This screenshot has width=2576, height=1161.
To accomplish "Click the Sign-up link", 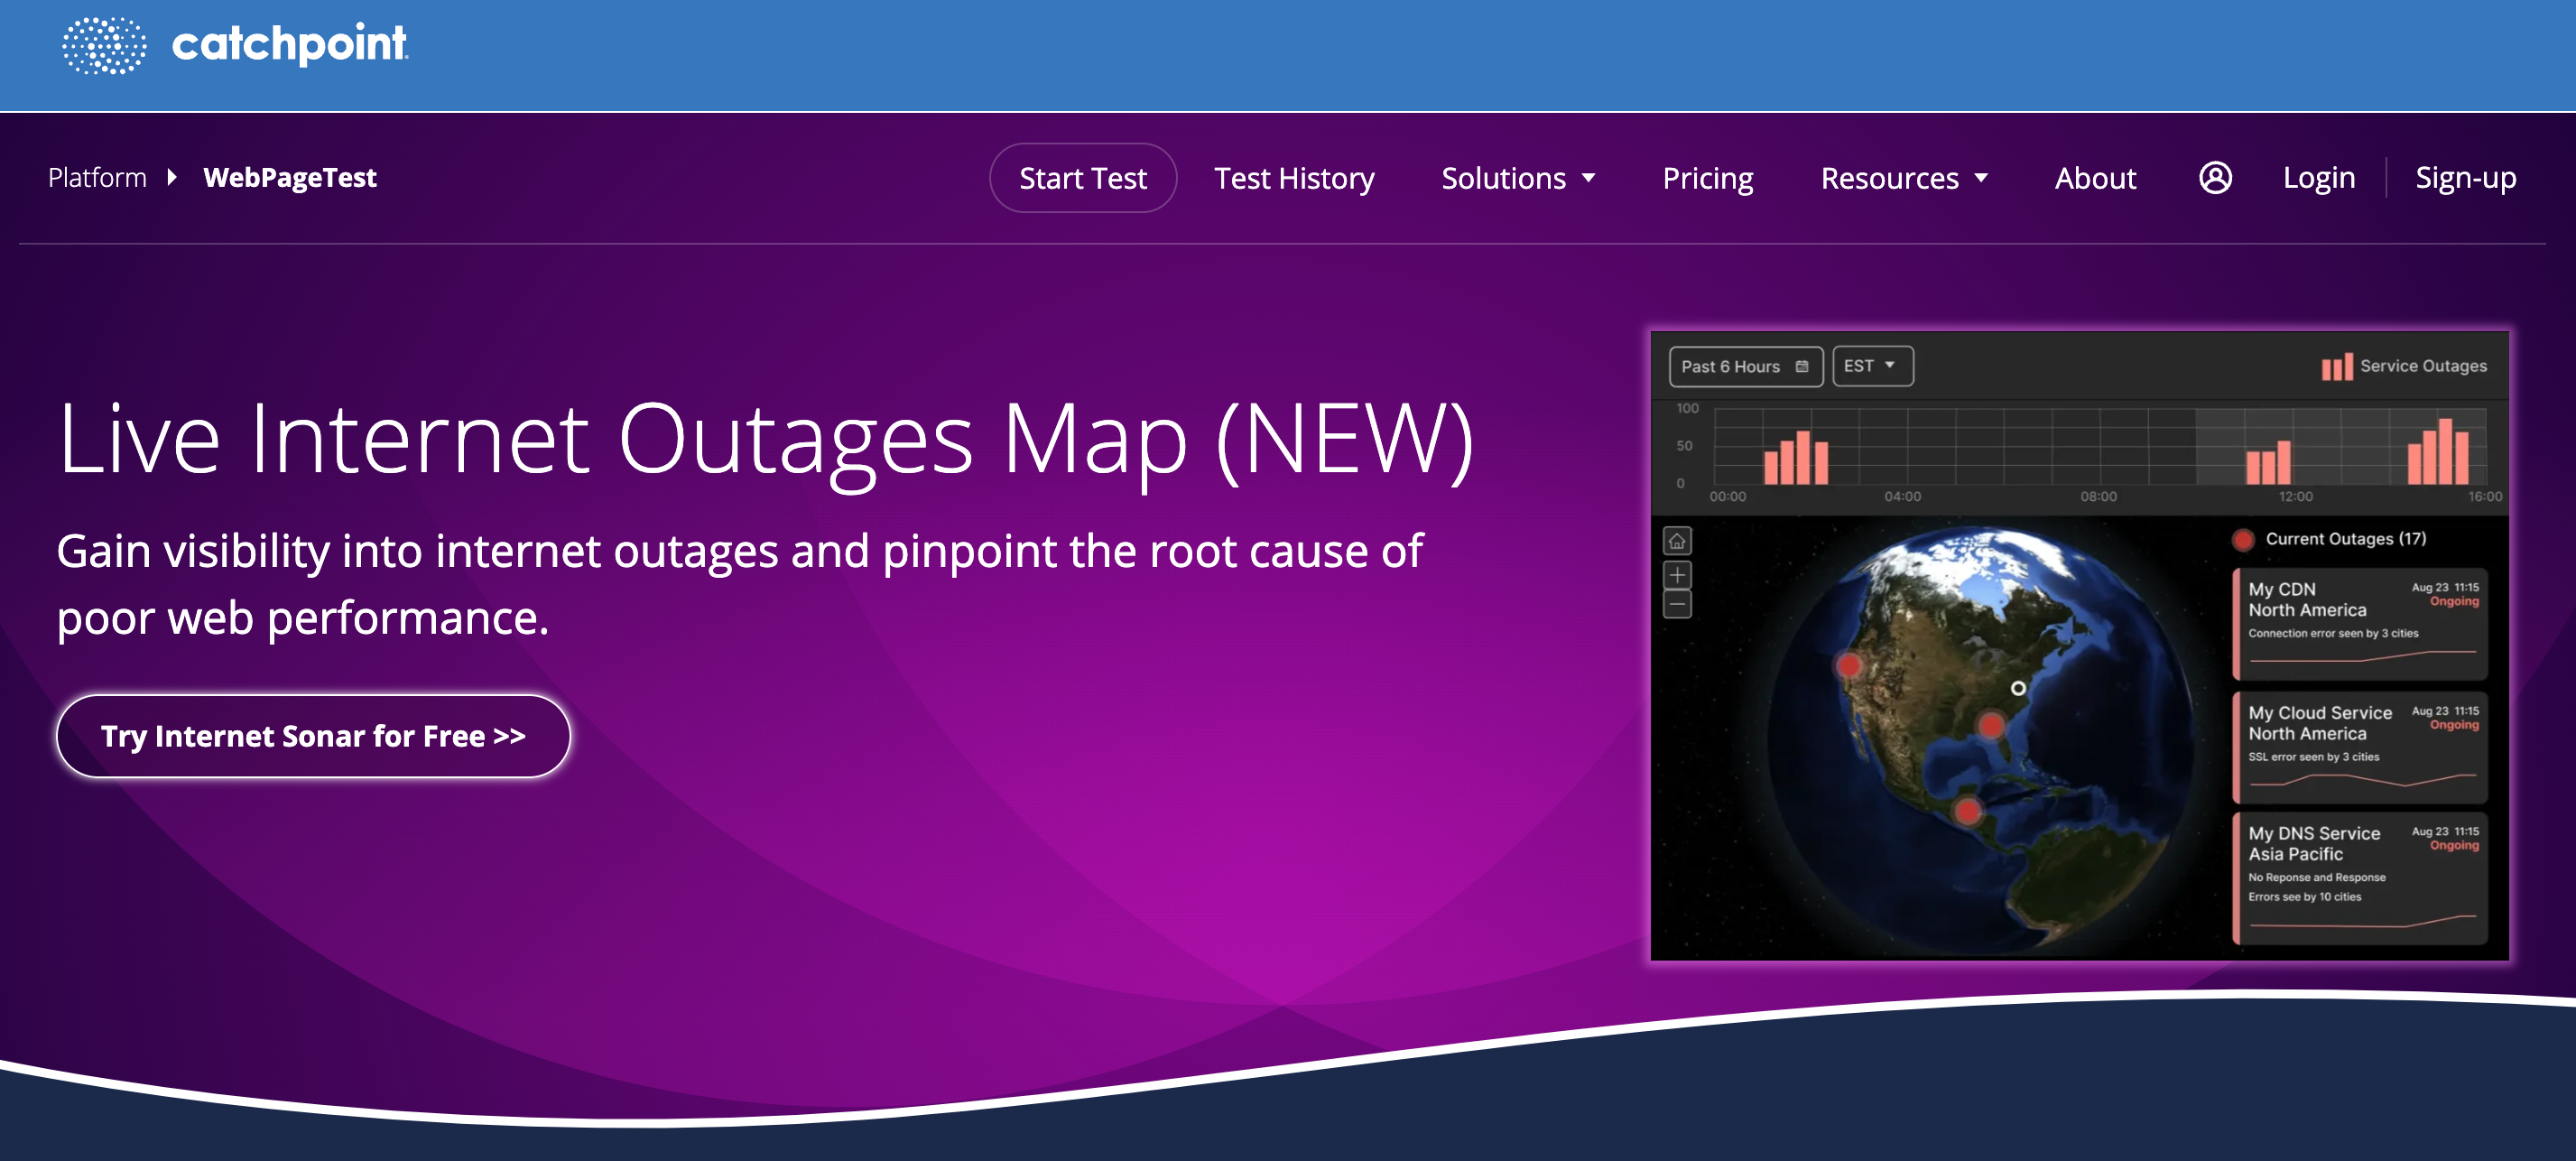I will click(2465, 178).
